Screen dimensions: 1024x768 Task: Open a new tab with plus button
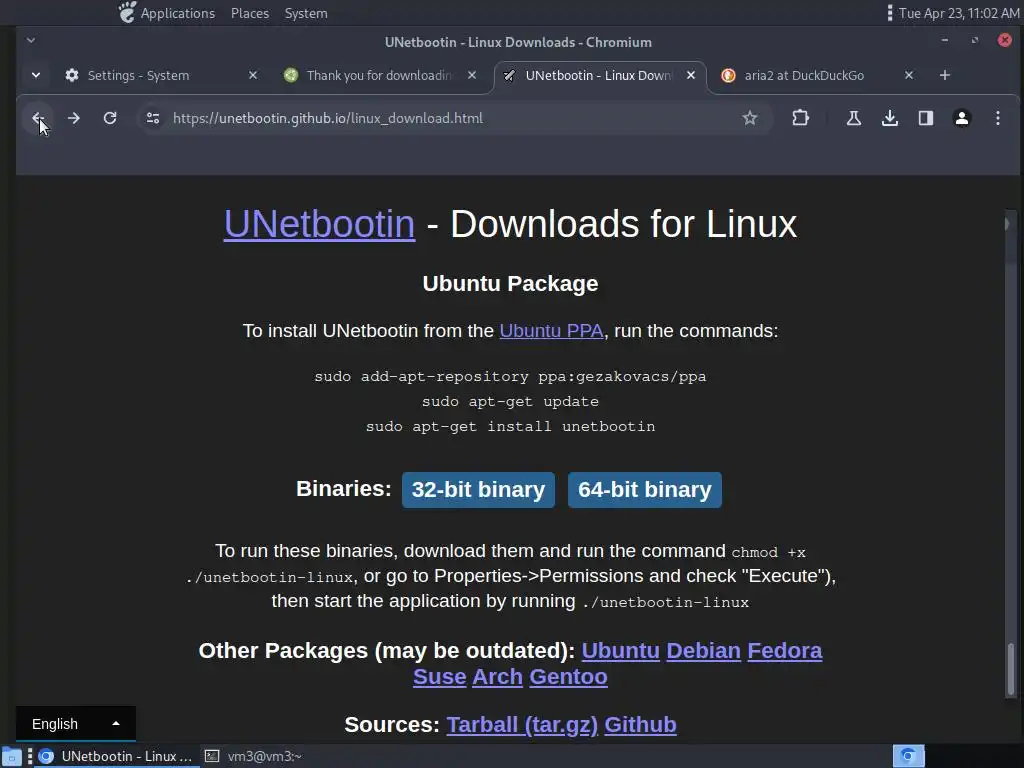[944, 75]
